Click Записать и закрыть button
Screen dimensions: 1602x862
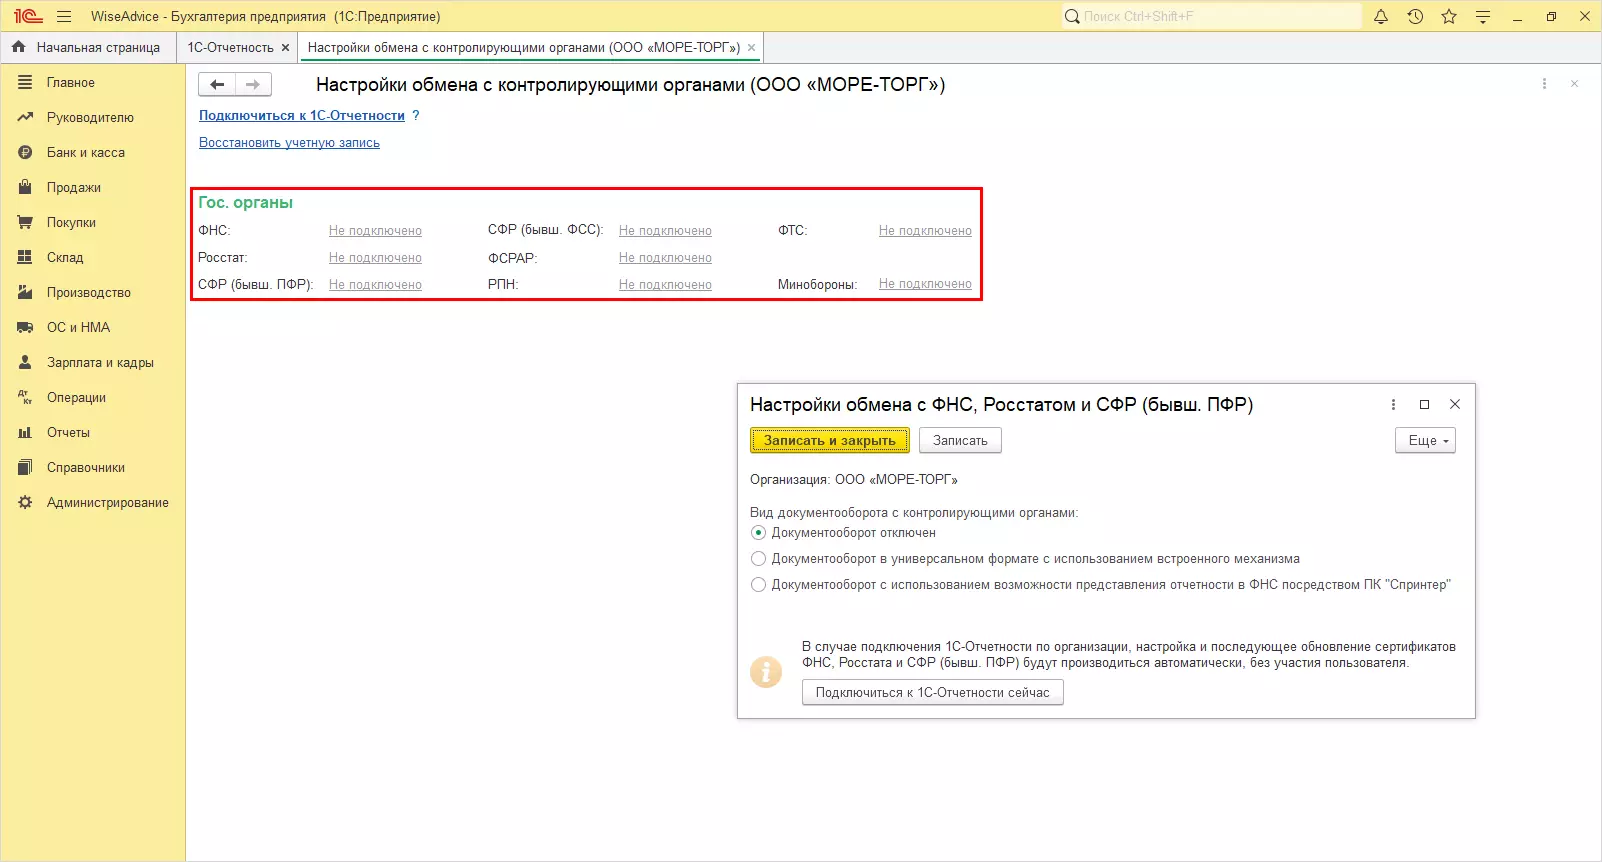[x=830, y=440]
